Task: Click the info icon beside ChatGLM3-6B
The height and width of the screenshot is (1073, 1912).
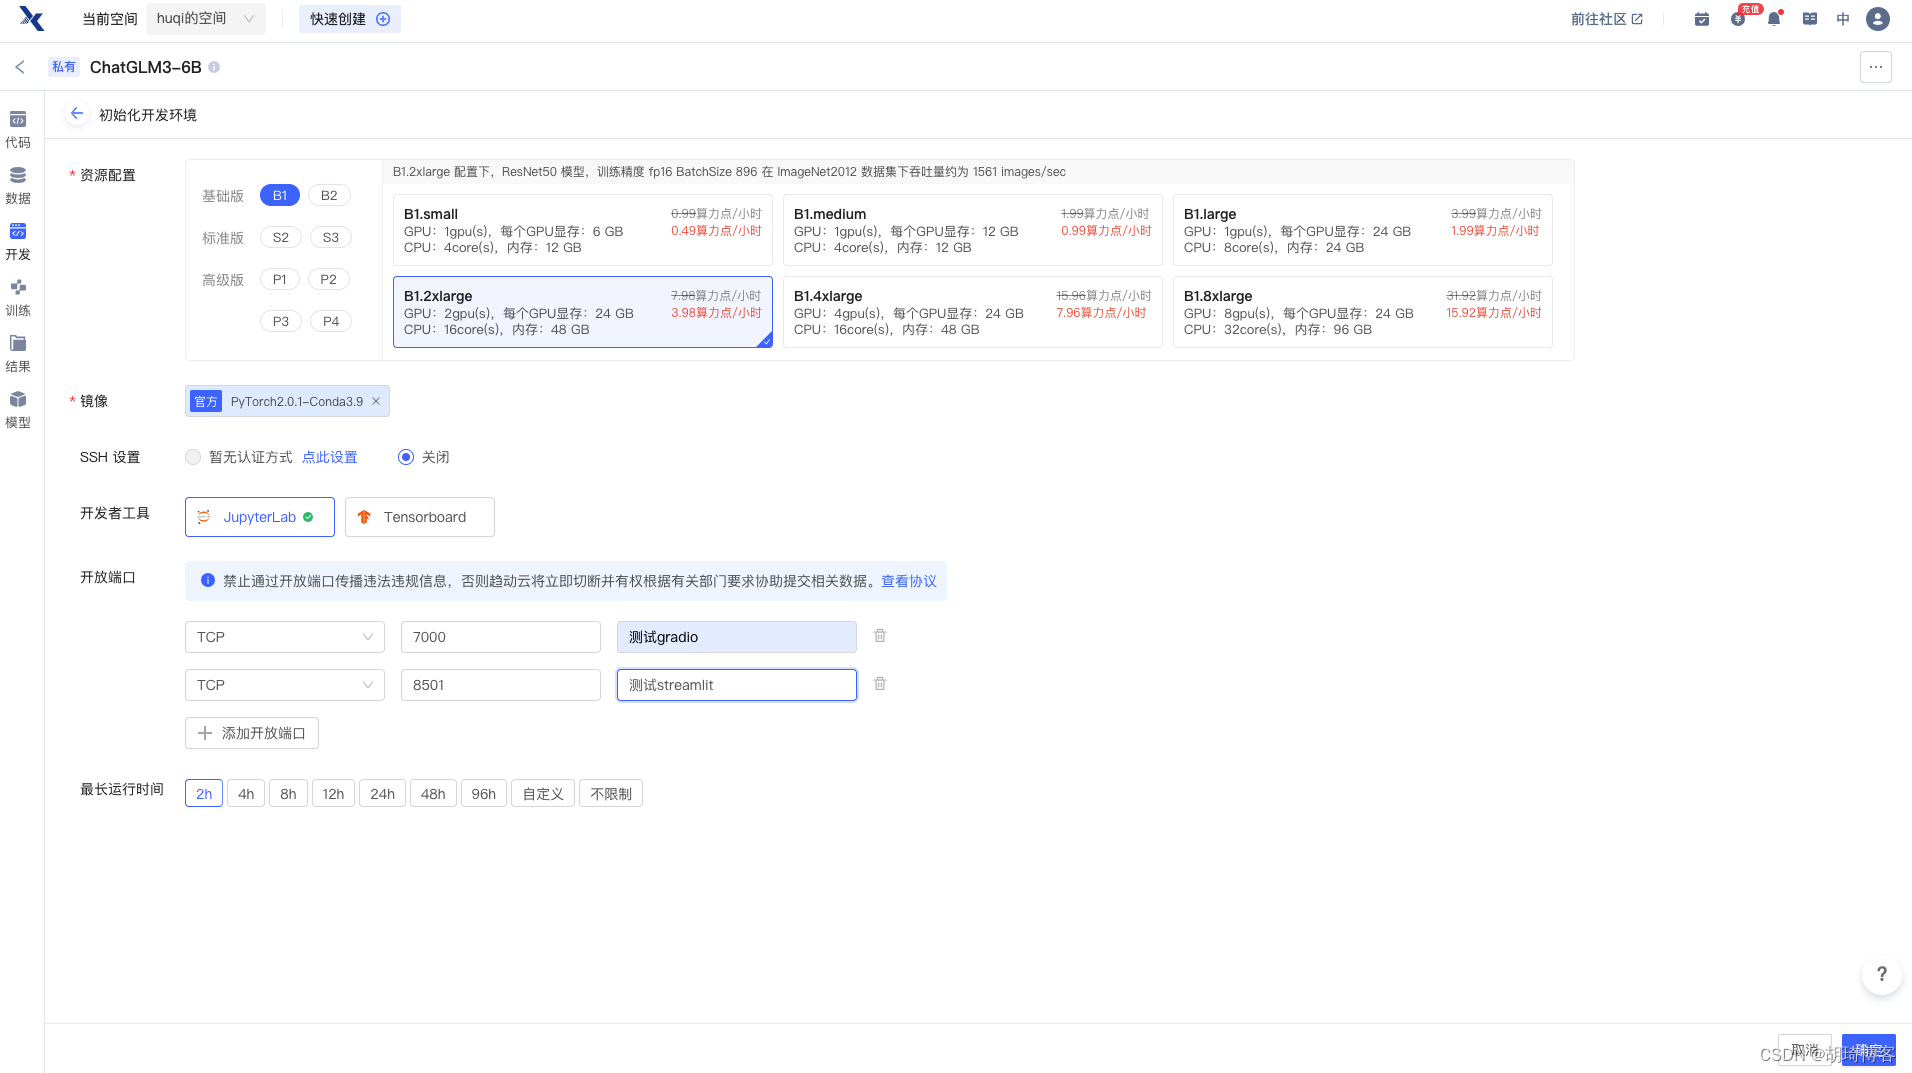Action: point(214,67)
